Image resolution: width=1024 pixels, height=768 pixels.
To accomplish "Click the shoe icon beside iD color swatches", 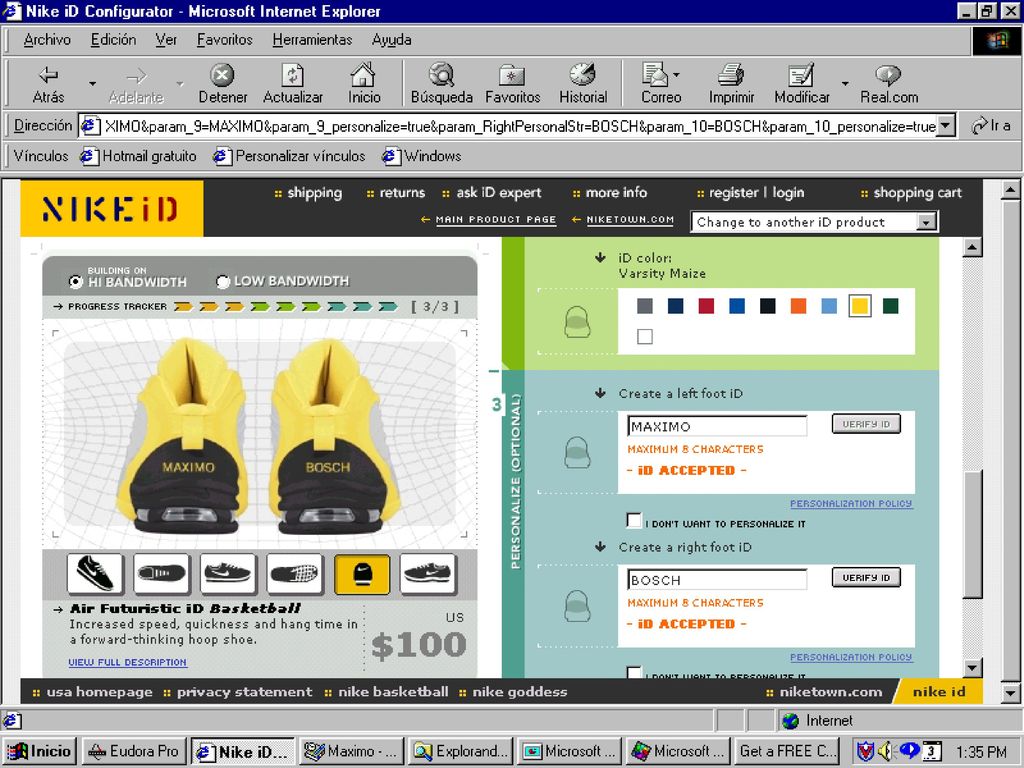I will click(x=577, y=322).
